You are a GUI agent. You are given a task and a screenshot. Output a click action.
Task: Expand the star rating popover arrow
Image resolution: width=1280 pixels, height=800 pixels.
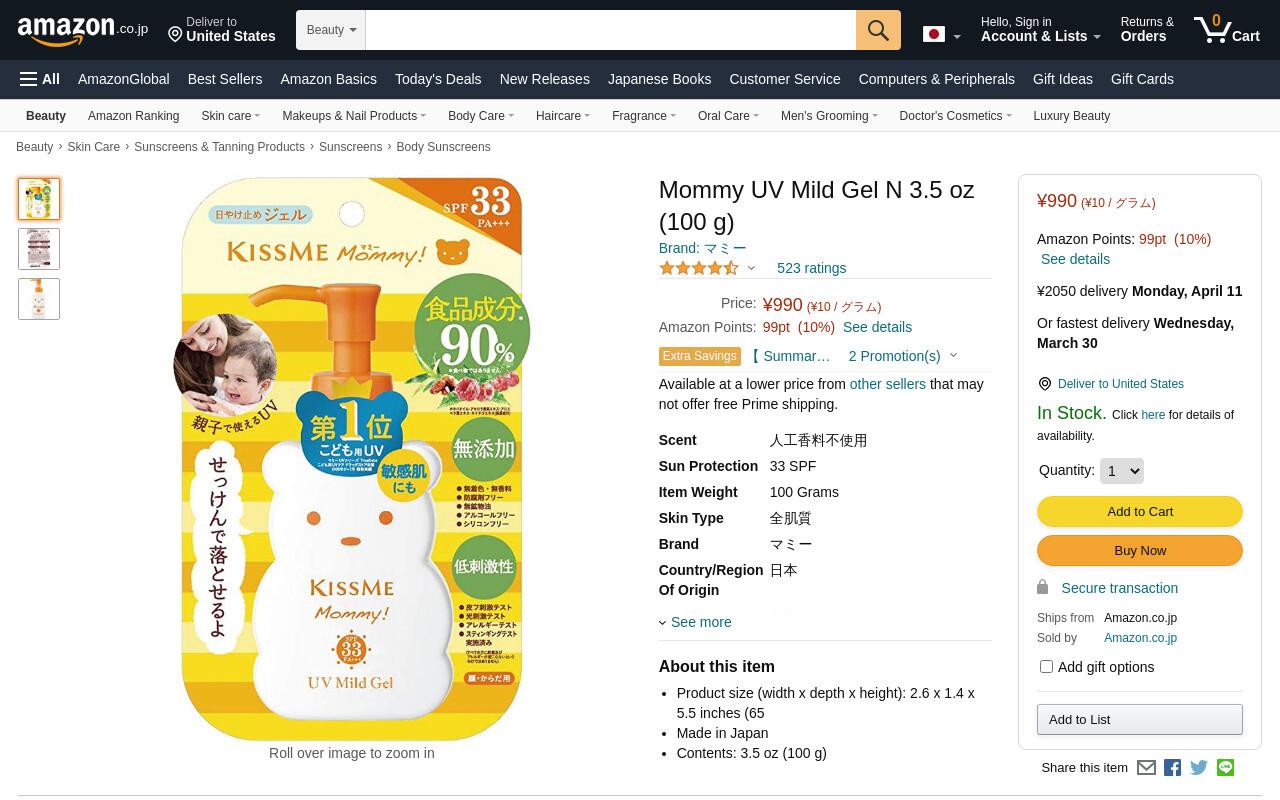click(x=751, y=268)
